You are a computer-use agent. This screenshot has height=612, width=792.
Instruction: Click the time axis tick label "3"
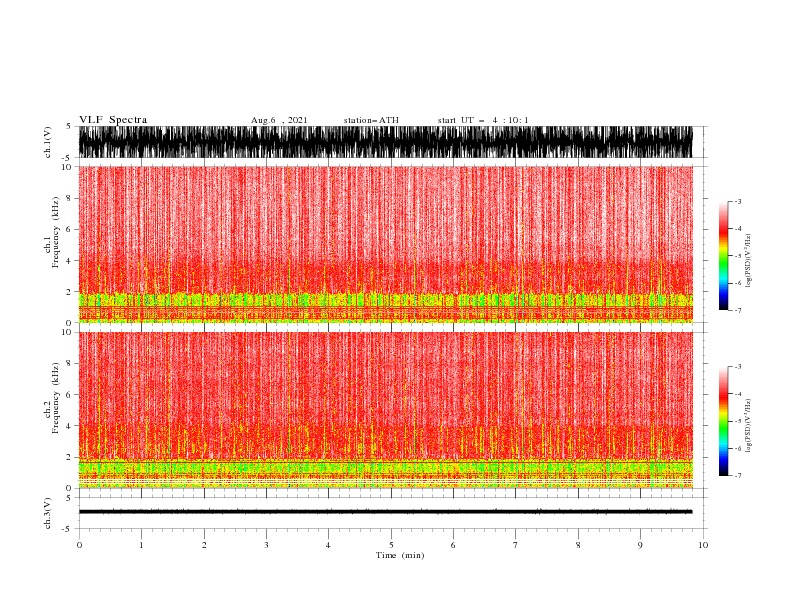[266, 545]
